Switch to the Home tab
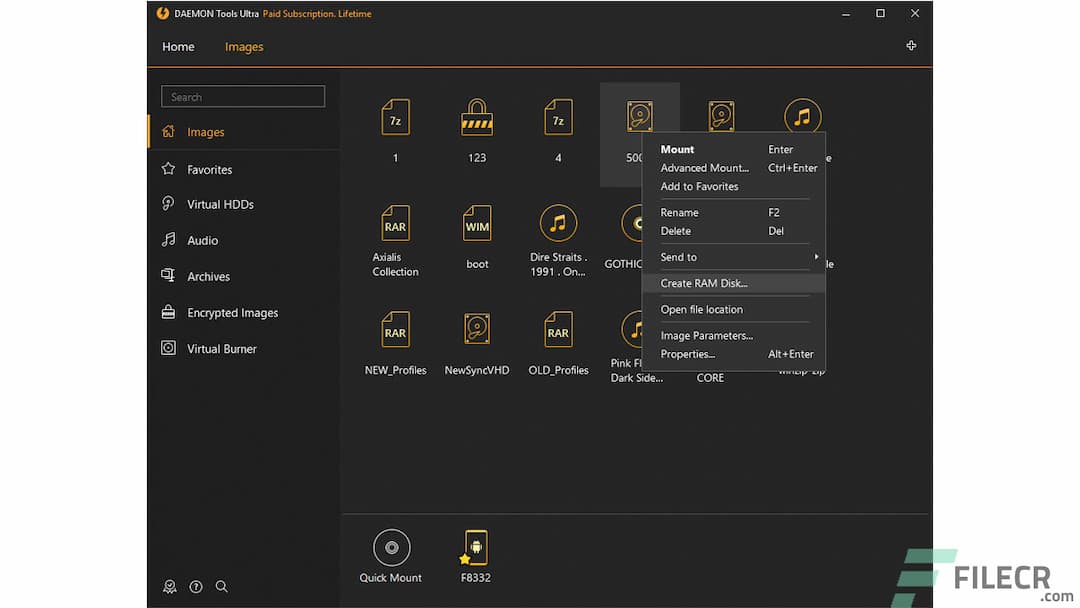The height and width of the screenshot is (608, 1080). pos(178,47)
